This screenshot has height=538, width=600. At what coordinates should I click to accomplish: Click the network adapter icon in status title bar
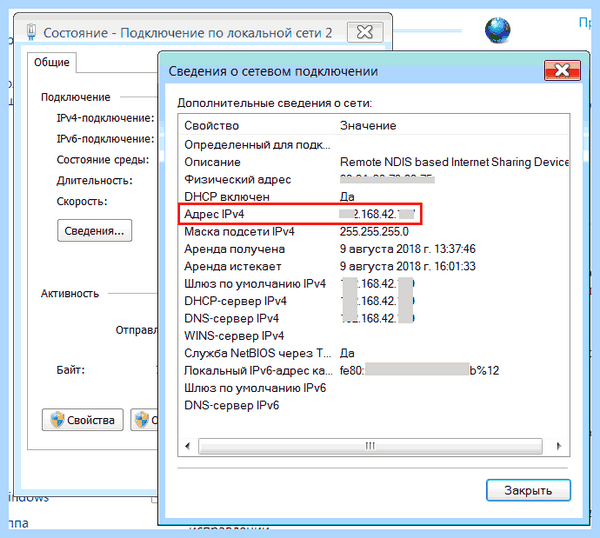(x=31, y=32)
